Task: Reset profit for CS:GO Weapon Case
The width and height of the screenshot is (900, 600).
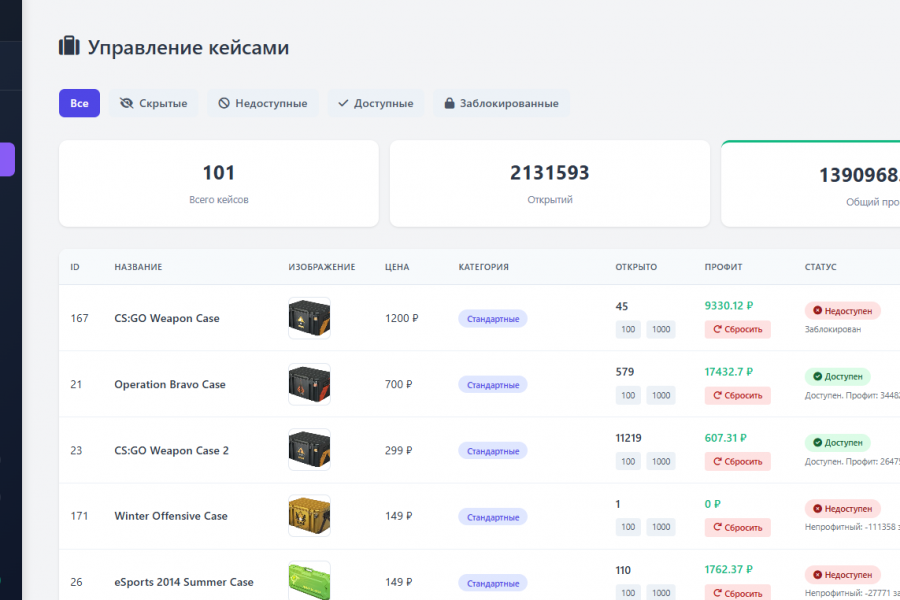Action: coord(738,330)
